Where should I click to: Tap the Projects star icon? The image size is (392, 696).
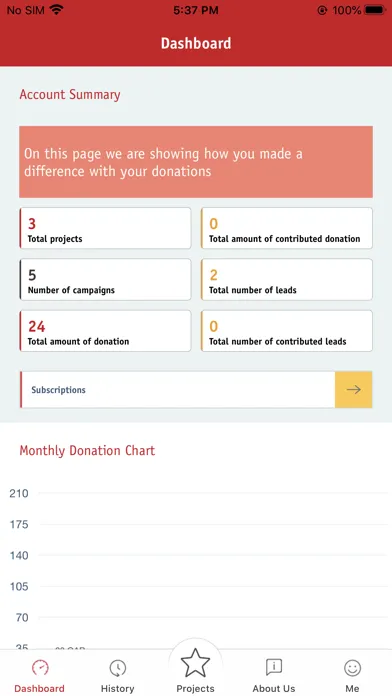pos(195,663)
